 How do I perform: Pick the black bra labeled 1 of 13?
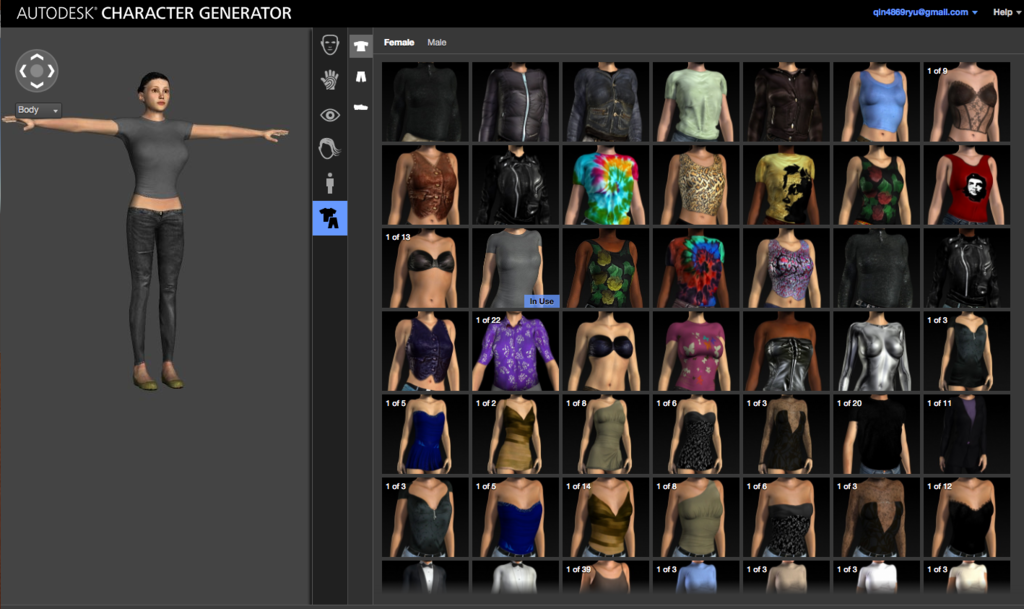click(x=425, y=268)
